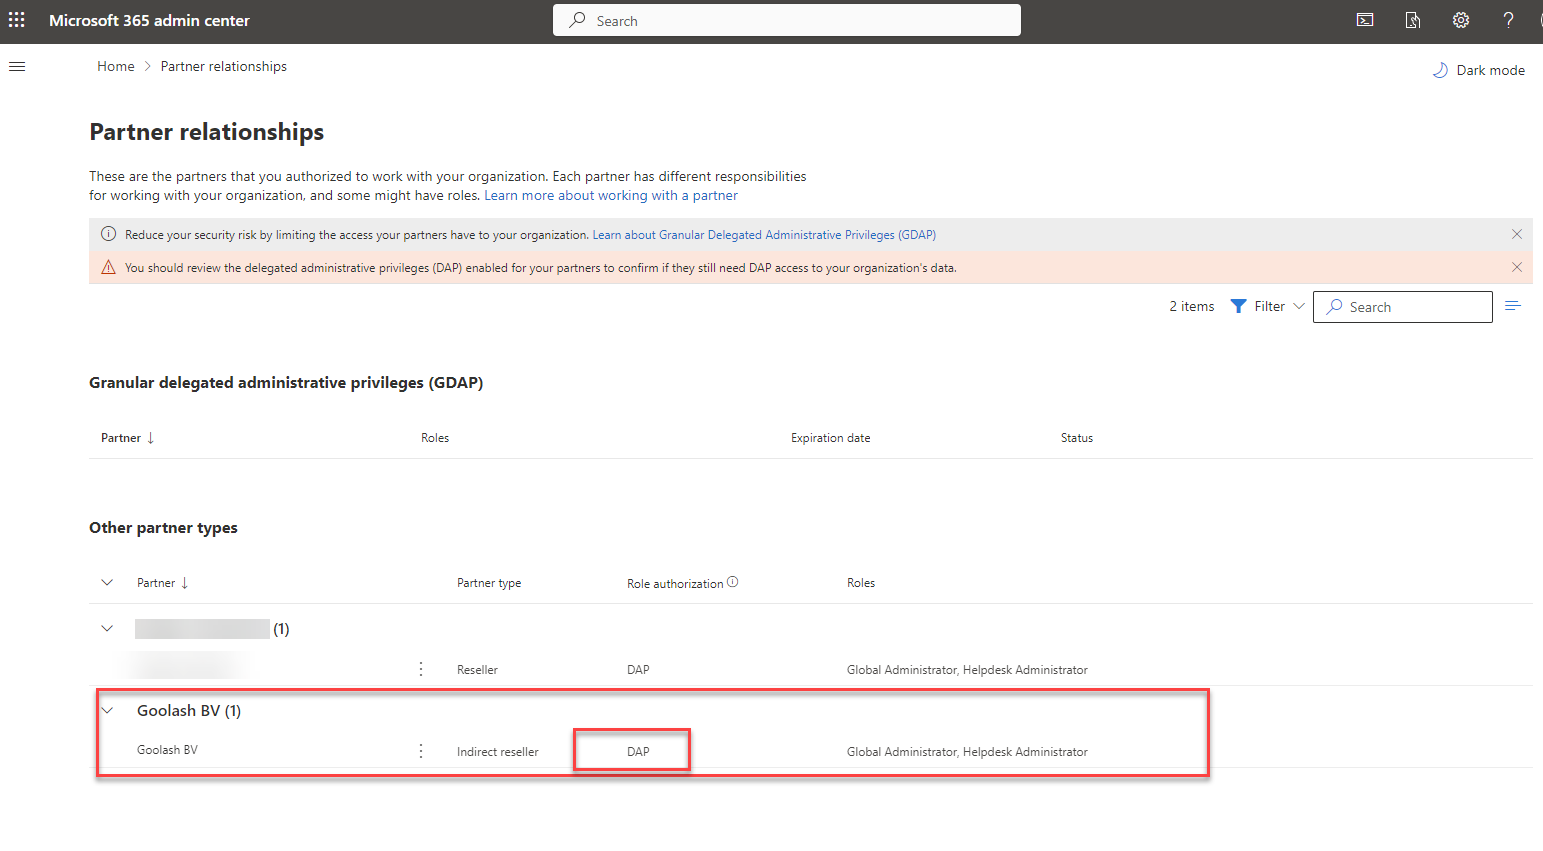The height and width of the screenshot is (851, 1543).
Task: Click the top search magnifier icon
Action: pyautogui.click(x=577, y=20)
